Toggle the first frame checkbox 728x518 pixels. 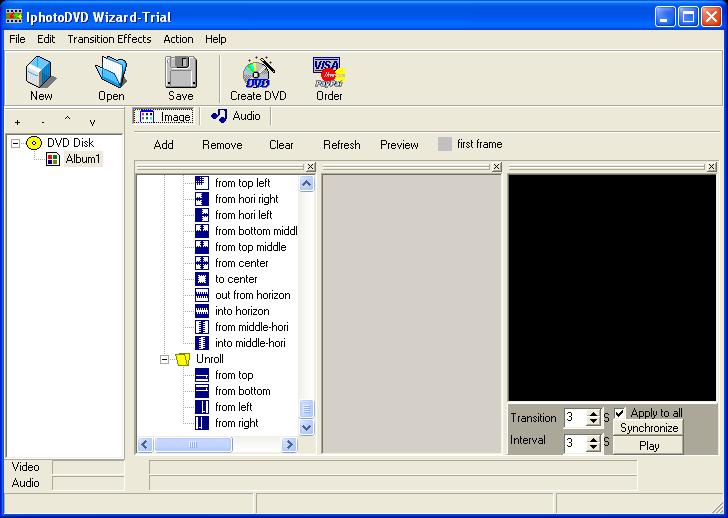click(445, 144)
